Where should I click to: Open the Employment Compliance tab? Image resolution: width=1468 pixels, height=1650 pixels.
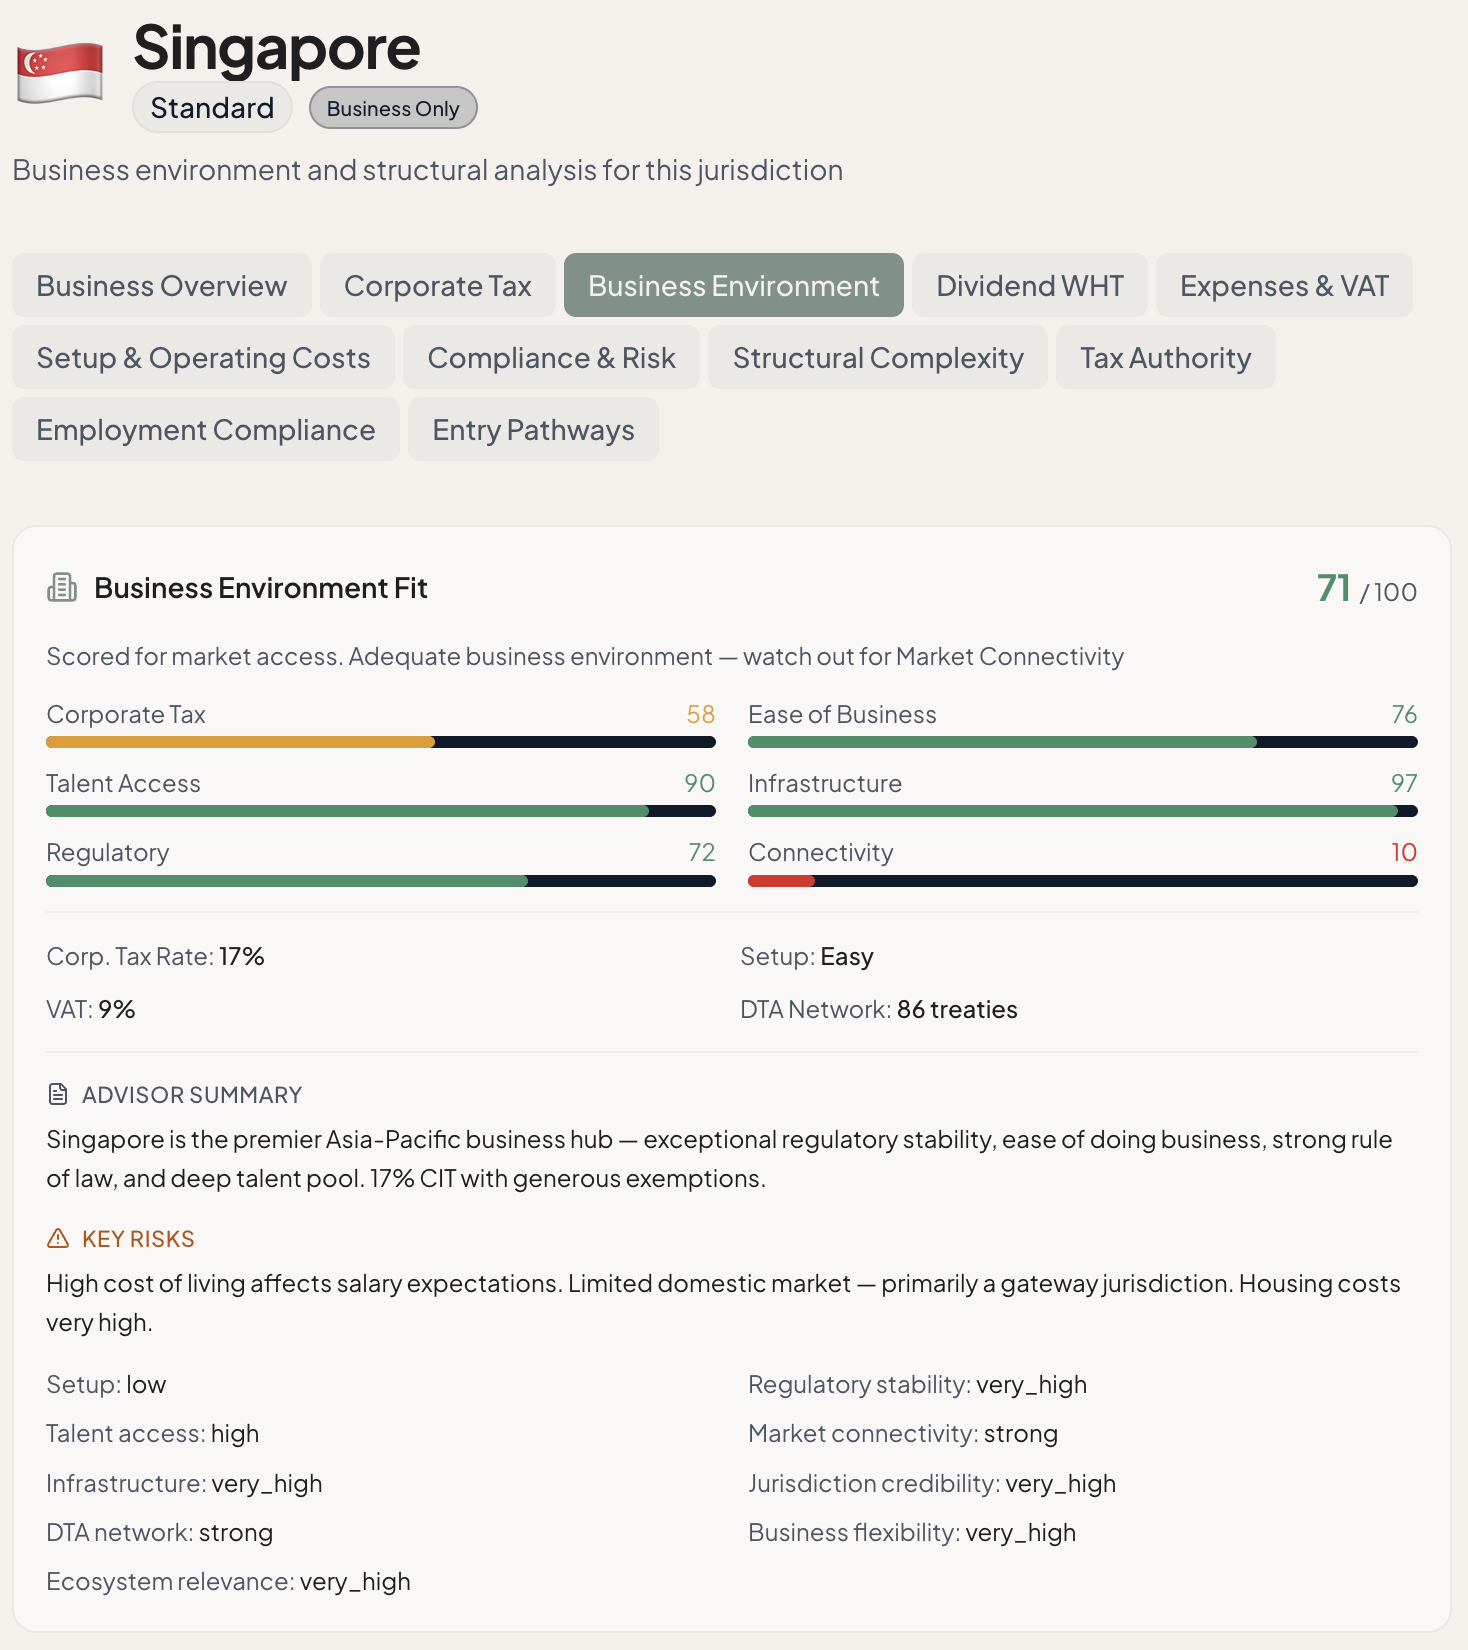pyautogui.click(x=206, y=430)
